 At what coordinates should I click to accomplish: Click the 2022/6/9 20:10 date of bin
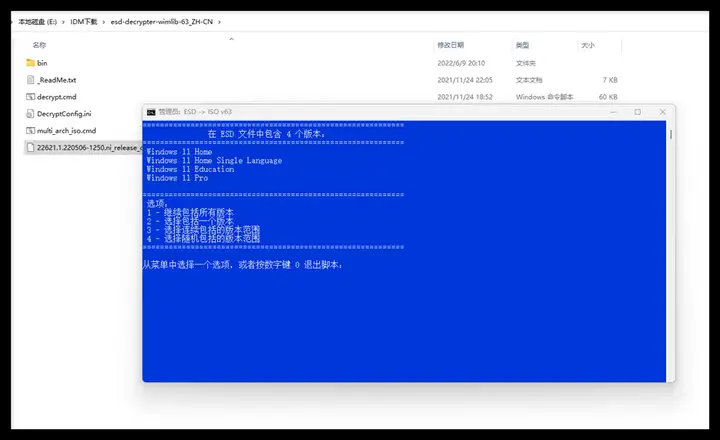pos(461,63)
